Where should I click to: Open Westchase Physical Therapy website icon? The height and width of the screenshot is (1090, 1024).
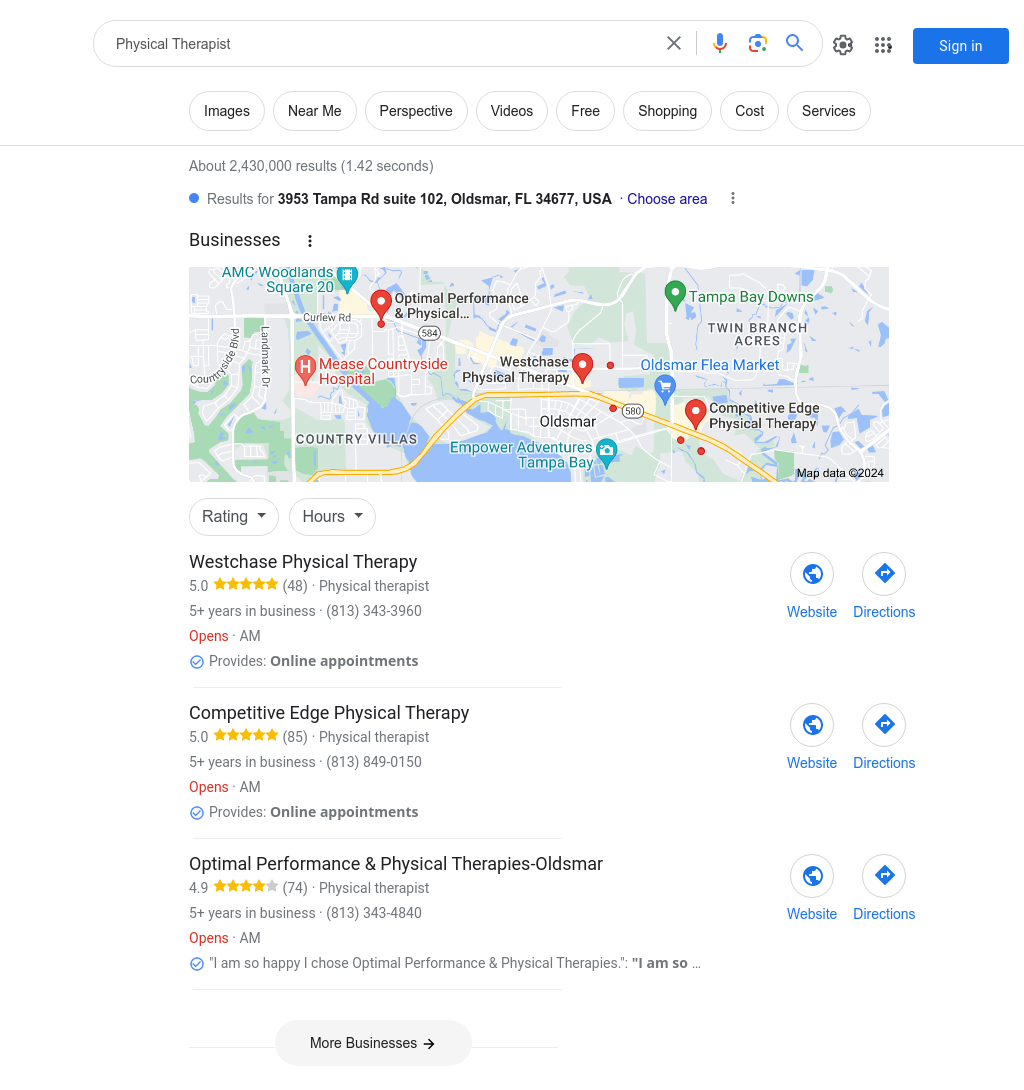click(812, 574)
